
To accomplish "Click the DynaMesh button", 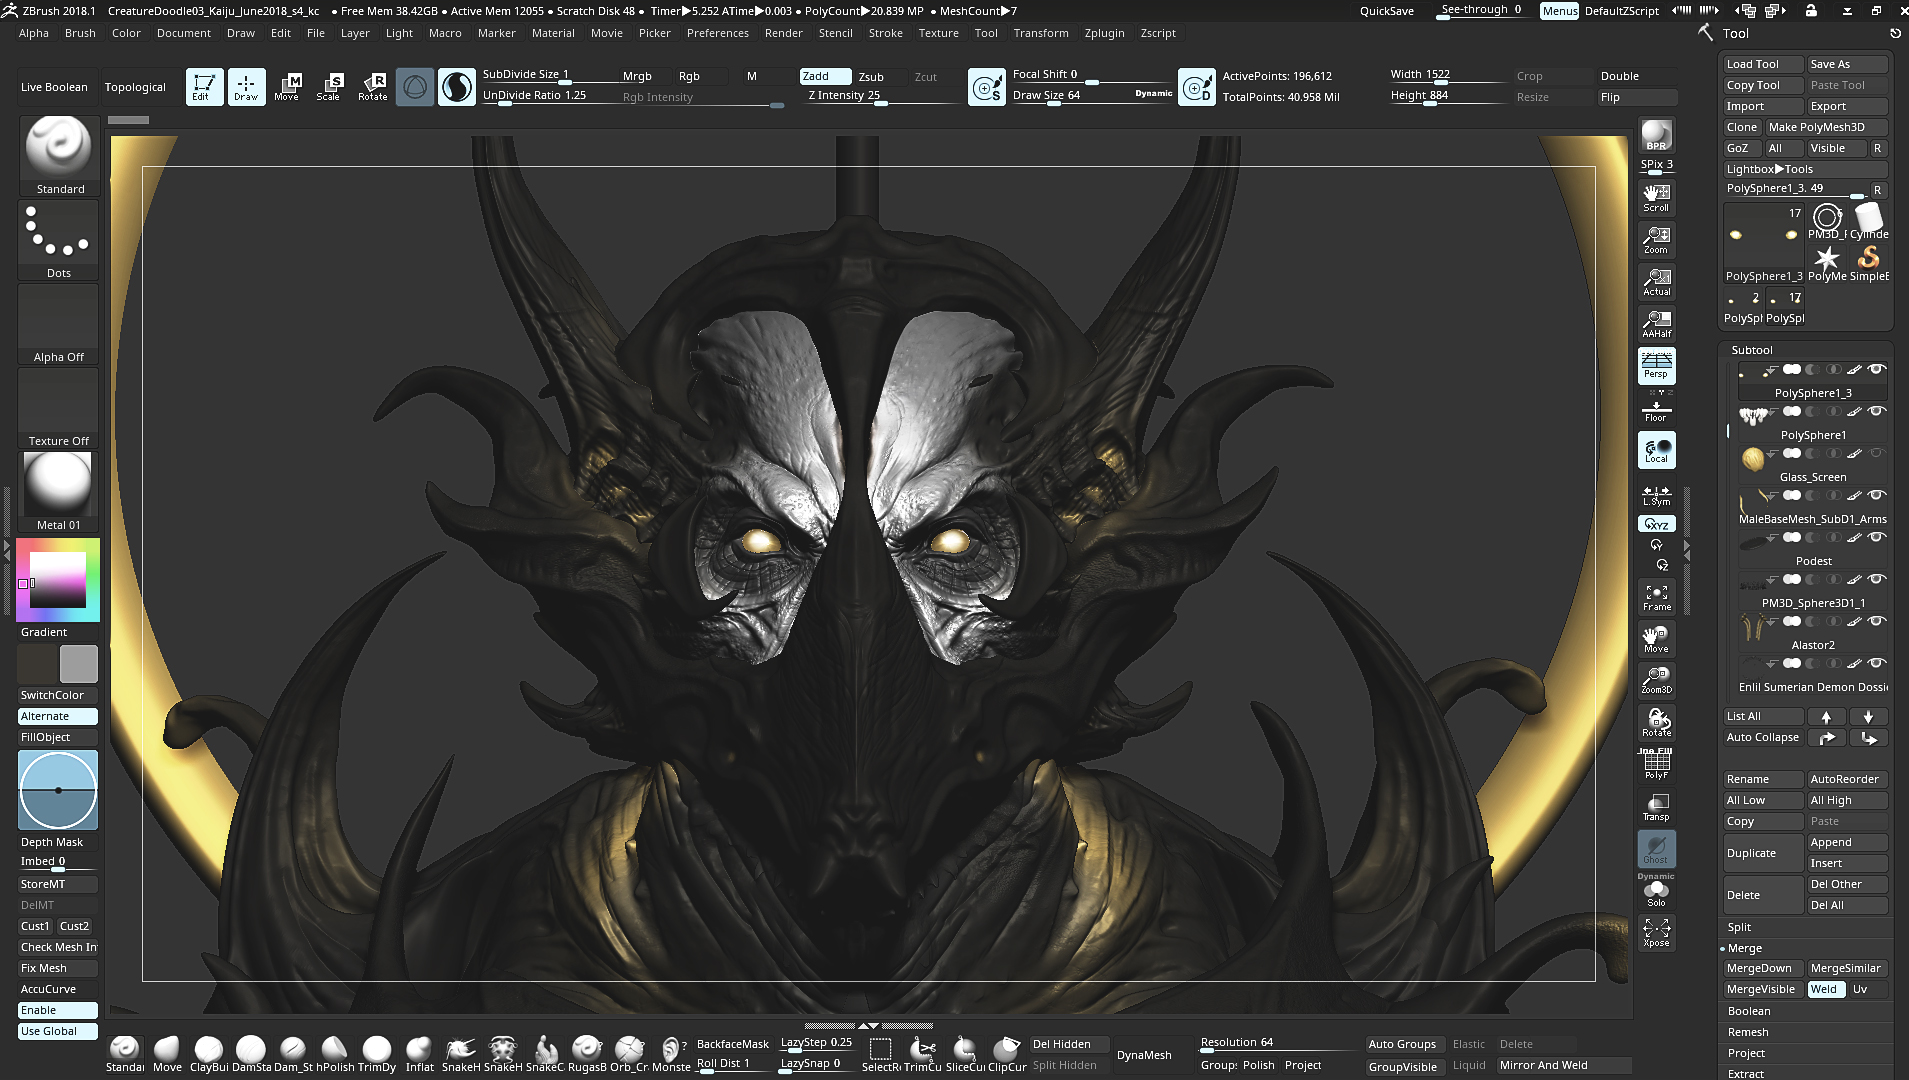I will 1144,1055.
